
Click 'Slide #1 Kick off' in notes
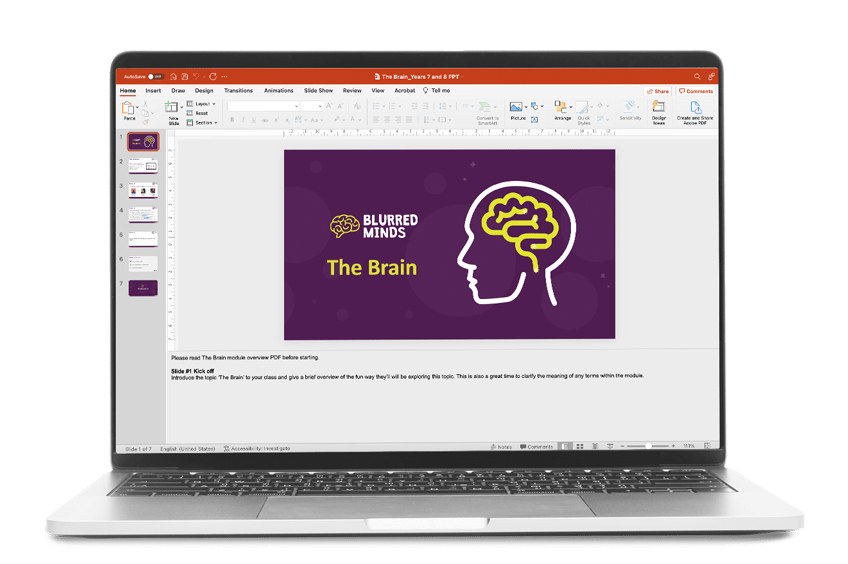pos(193,371)
